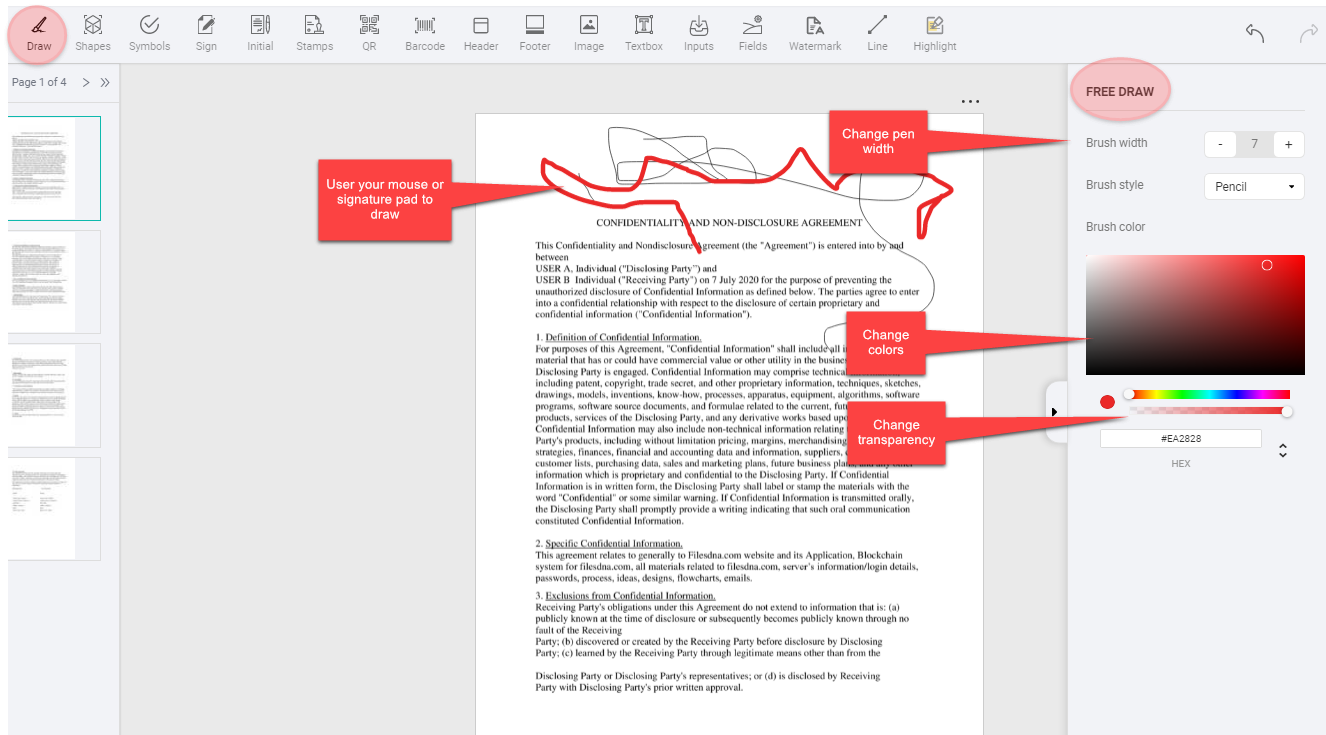Image resolution: width=1326 pixels, height=735 pixels.
Task: Choose the Symbols tool
Action: click(x=149, y=33)
